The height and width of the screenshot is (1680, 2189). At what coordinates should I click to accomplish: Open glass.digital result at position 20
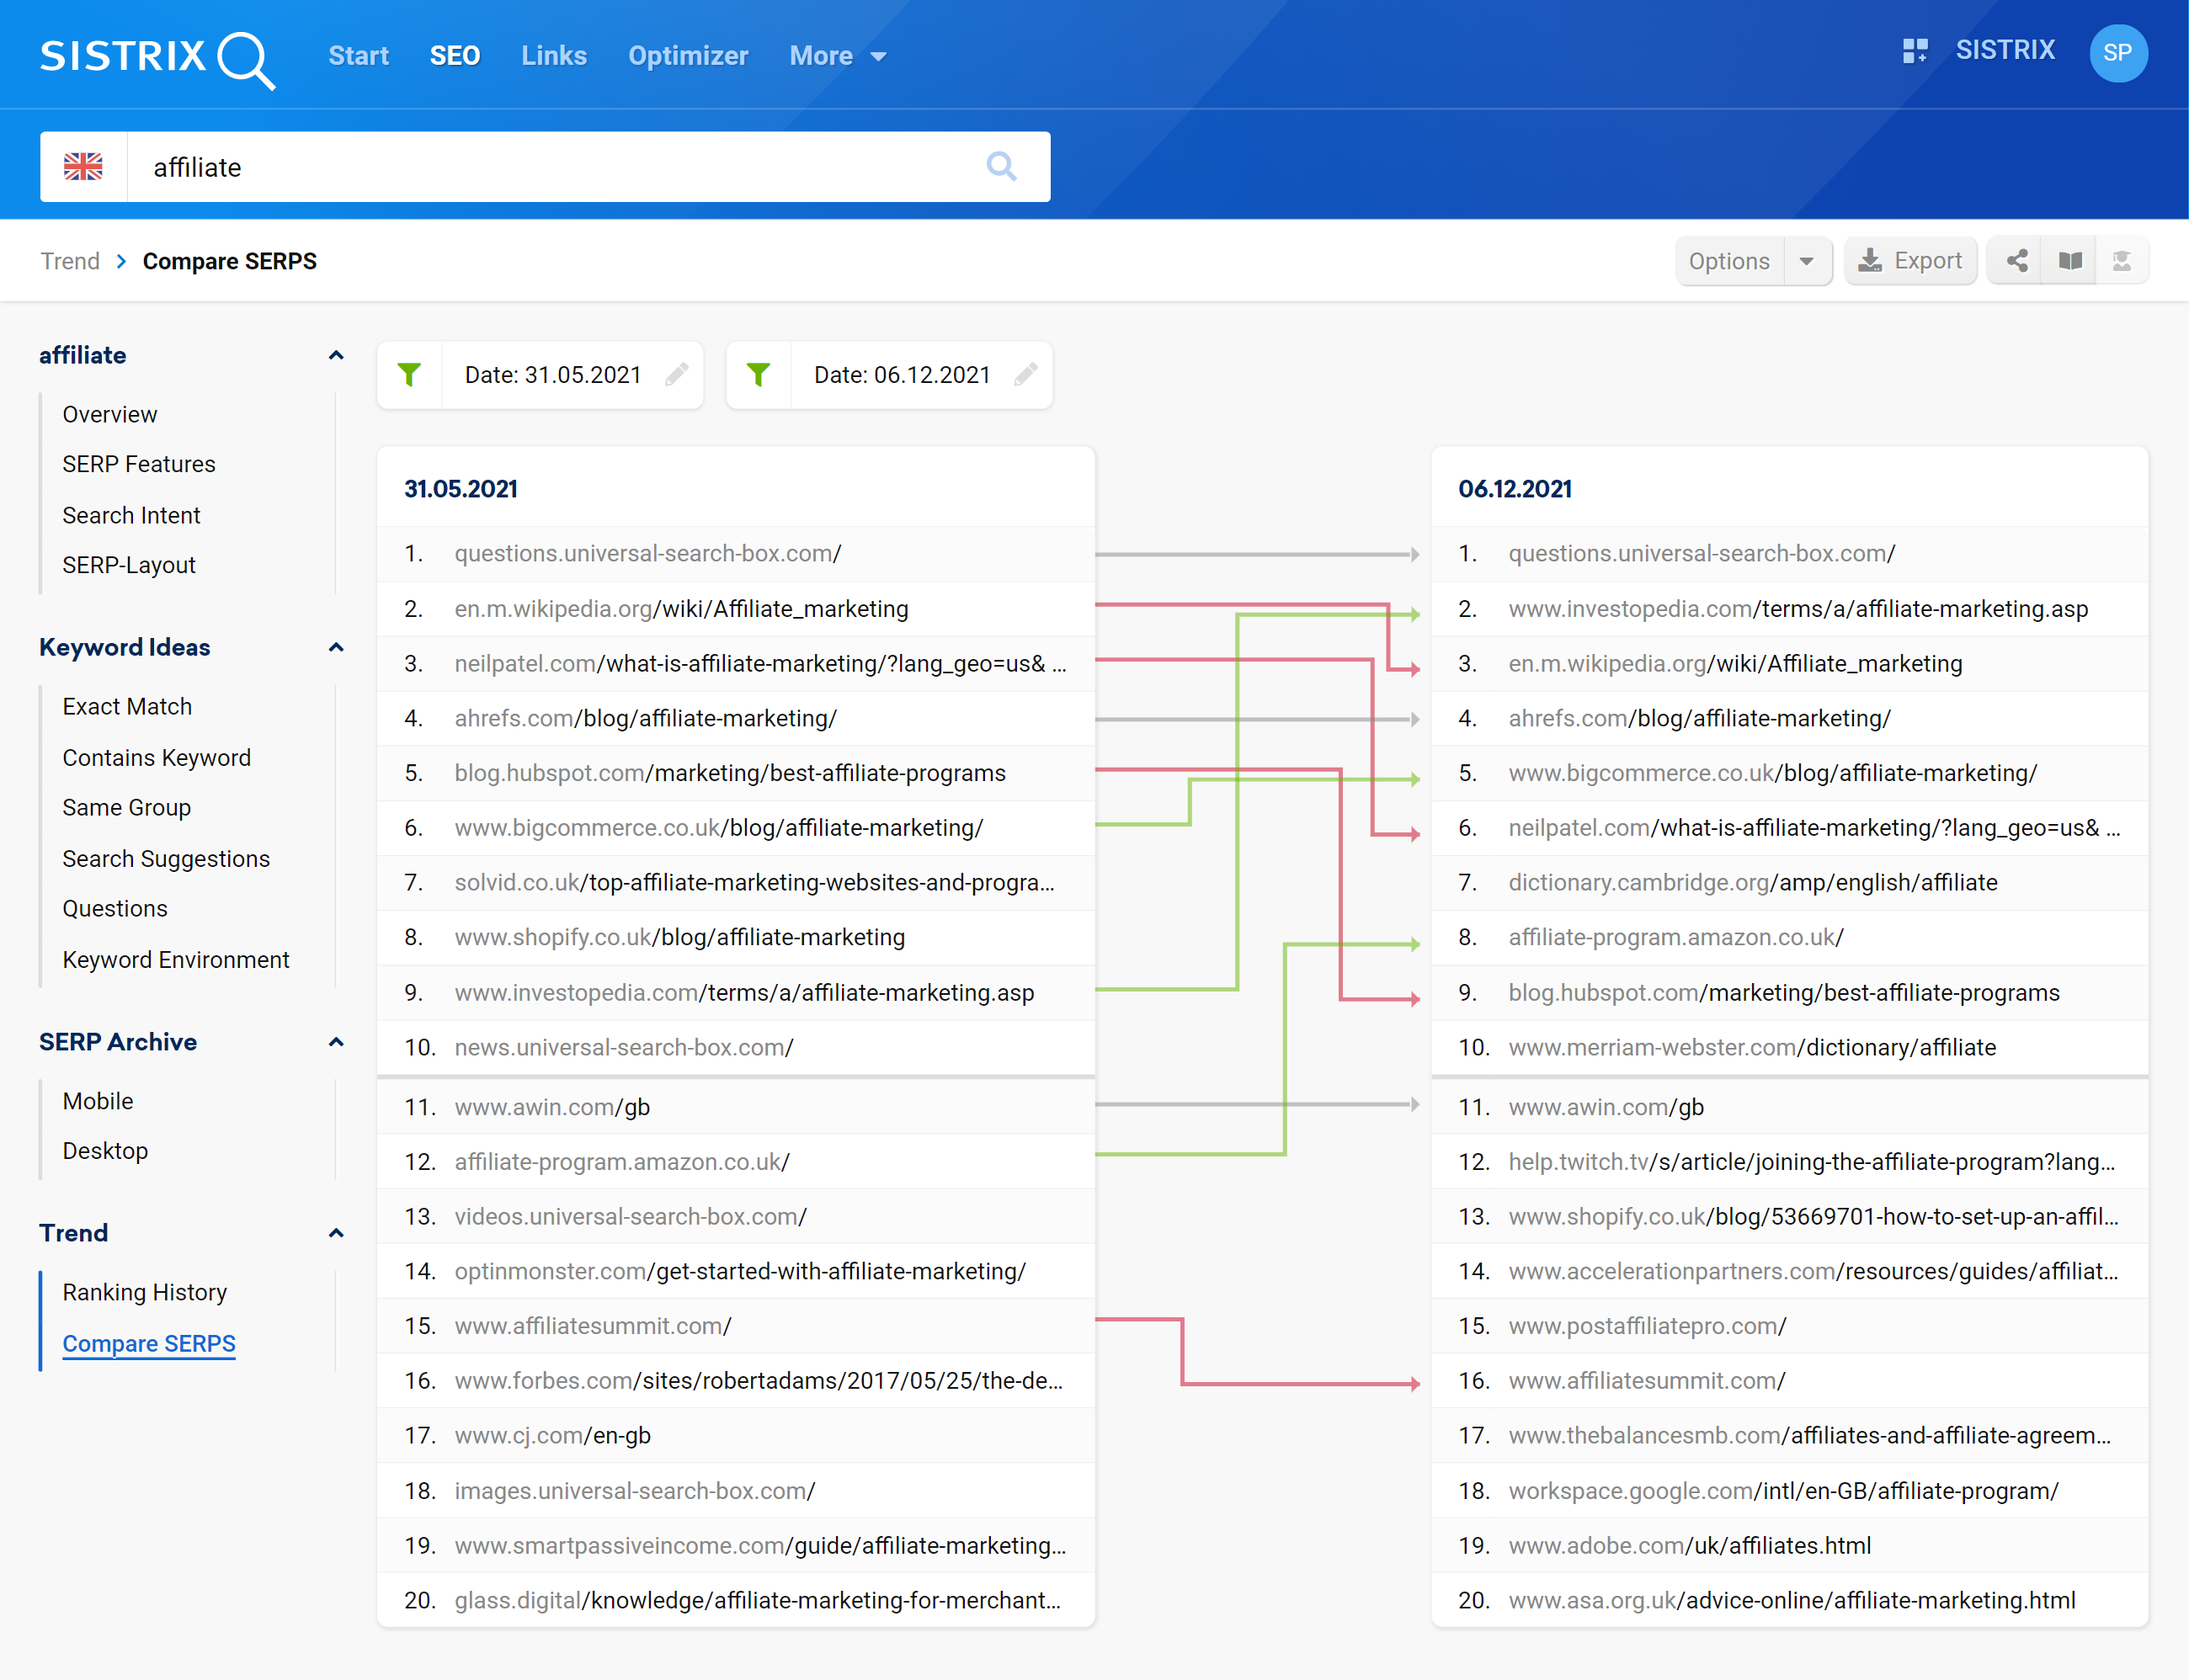click(757, 1600)
